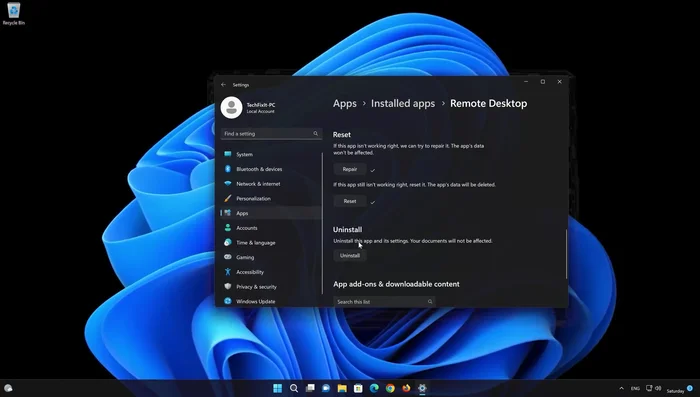700x397 pixels.
Task: Open System settings in sidebar
Action: [271, 154]
